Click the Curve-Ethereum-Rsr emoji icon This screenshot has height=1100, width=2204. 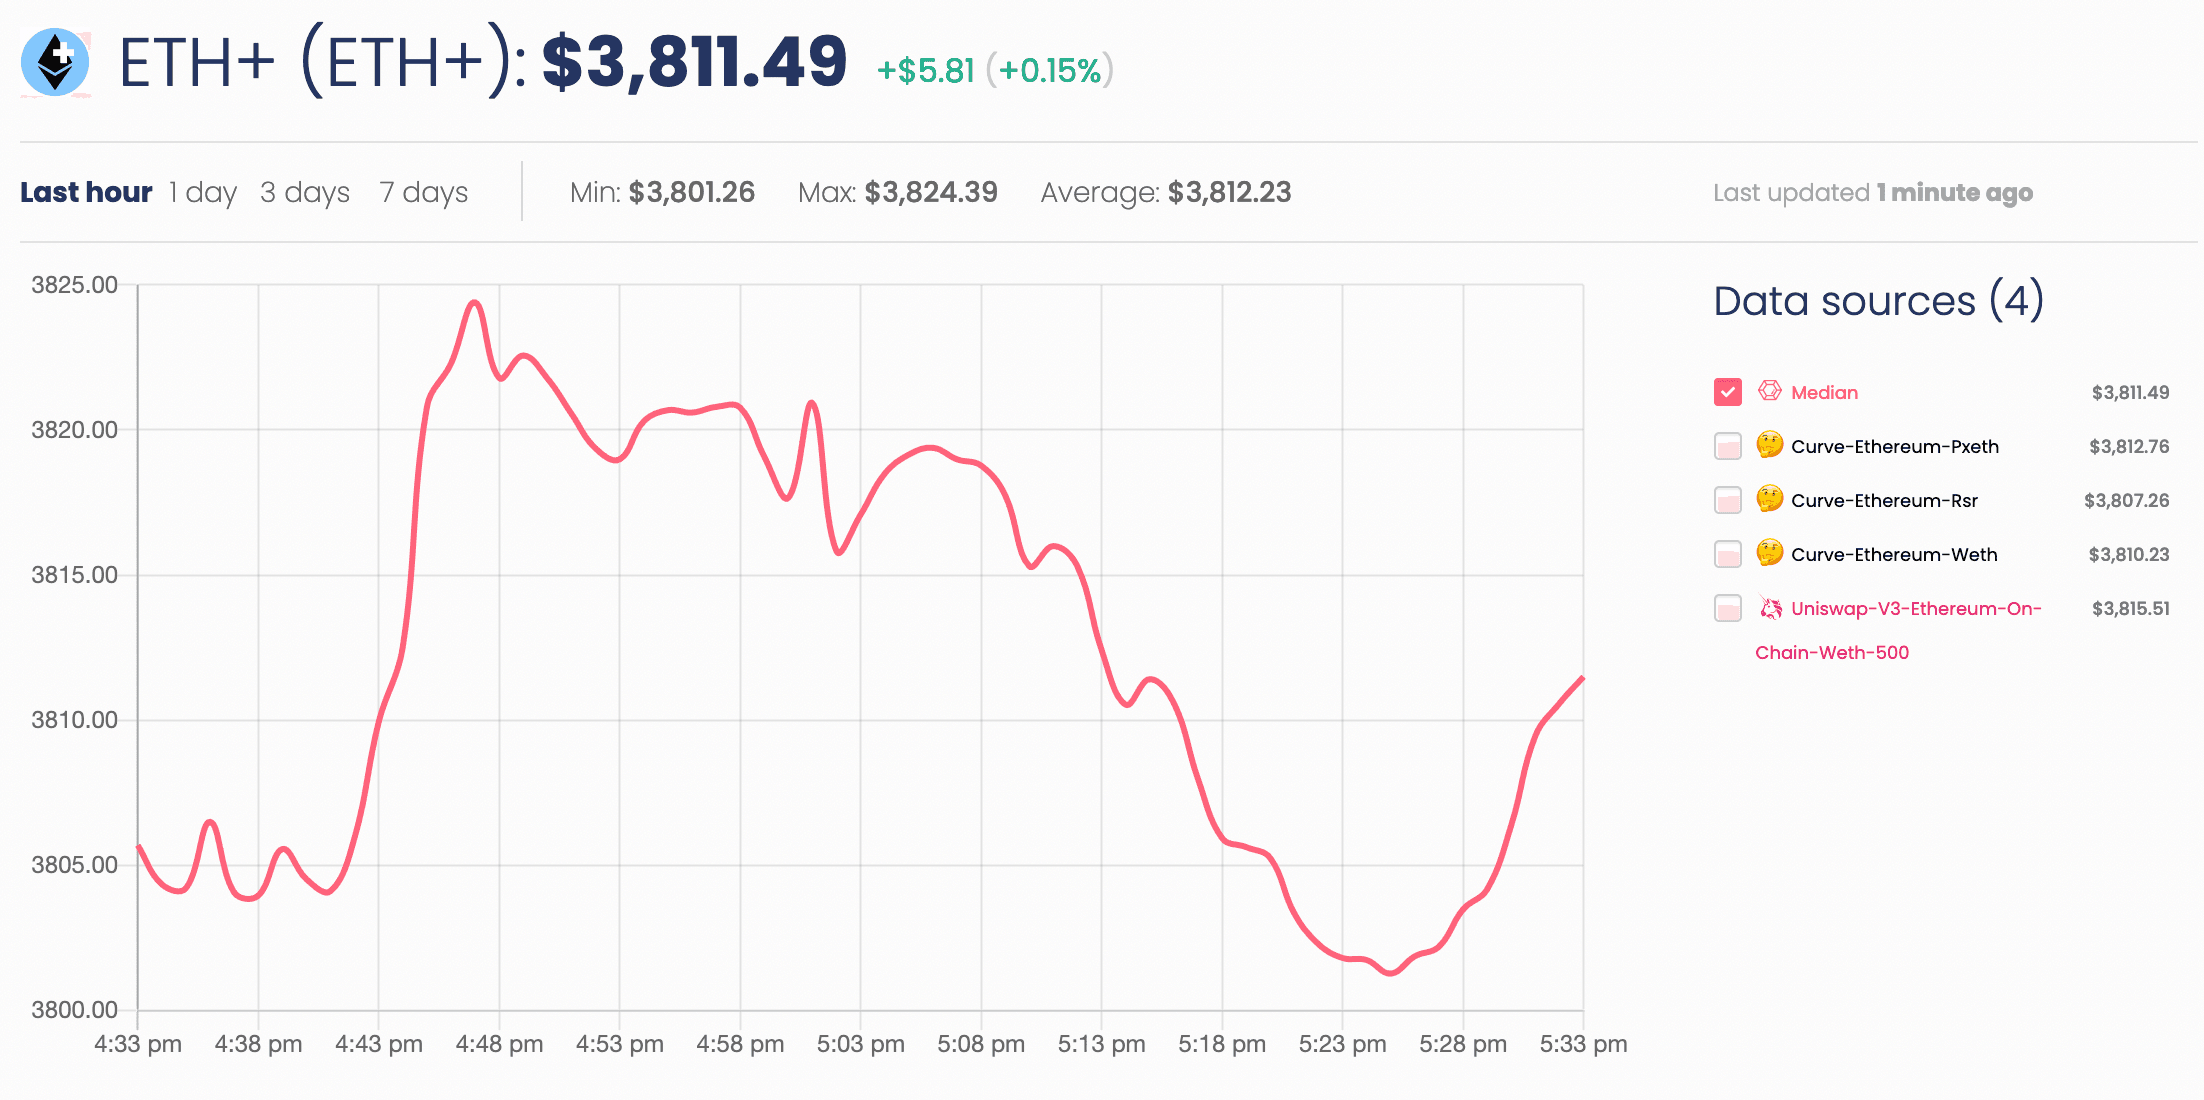tap(1769, 499)
